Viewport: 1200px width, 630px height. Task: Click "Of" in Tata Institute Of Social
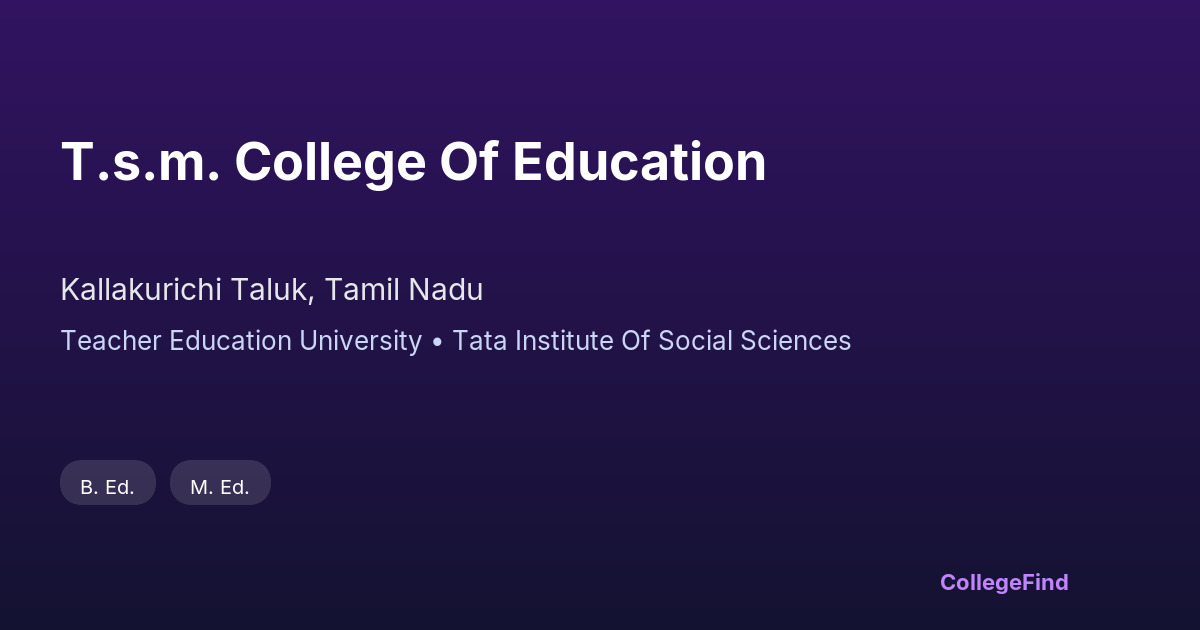click(636, 341)
